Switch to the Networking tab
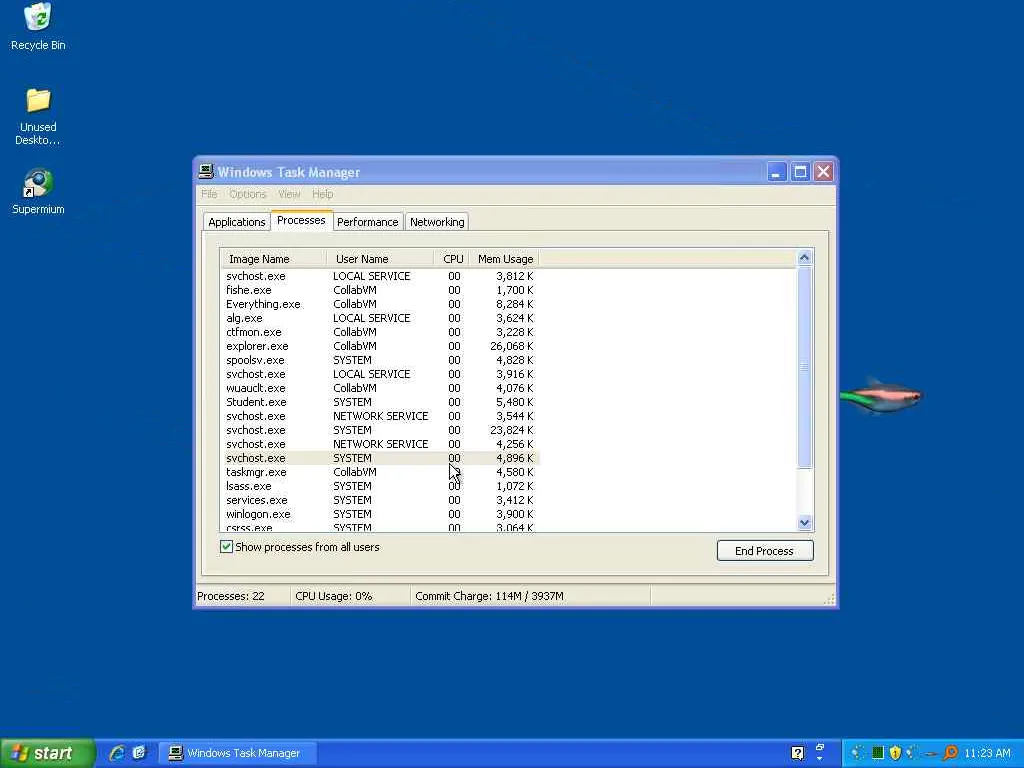 [x=437, y=222]
